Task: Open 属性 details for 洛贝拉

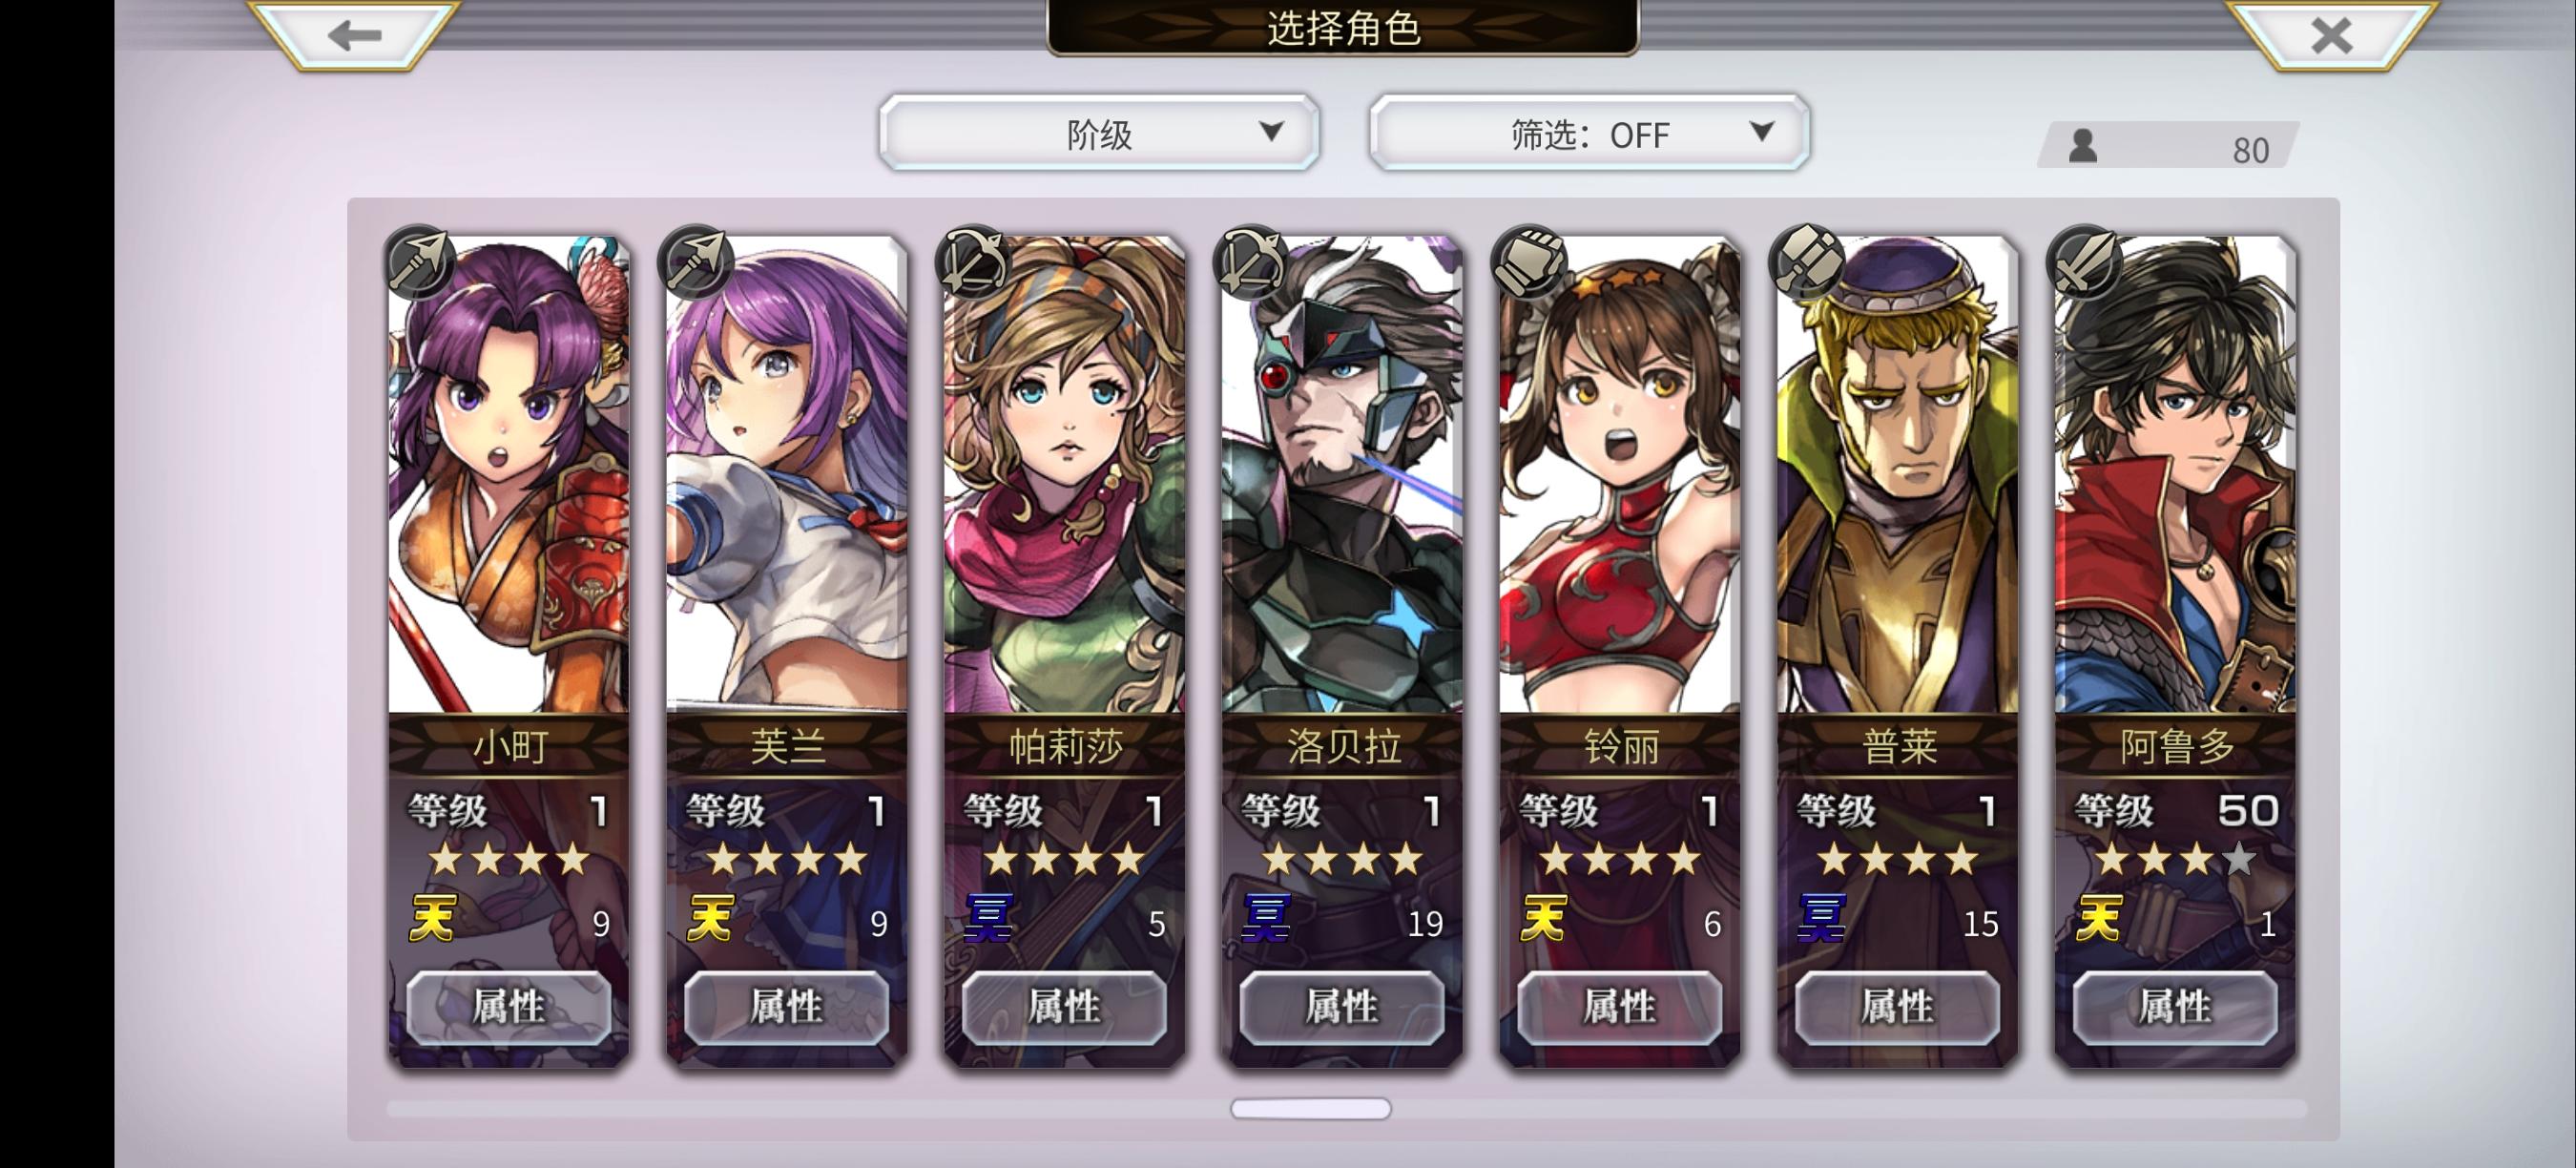Action: [x=1342, y=1007]
